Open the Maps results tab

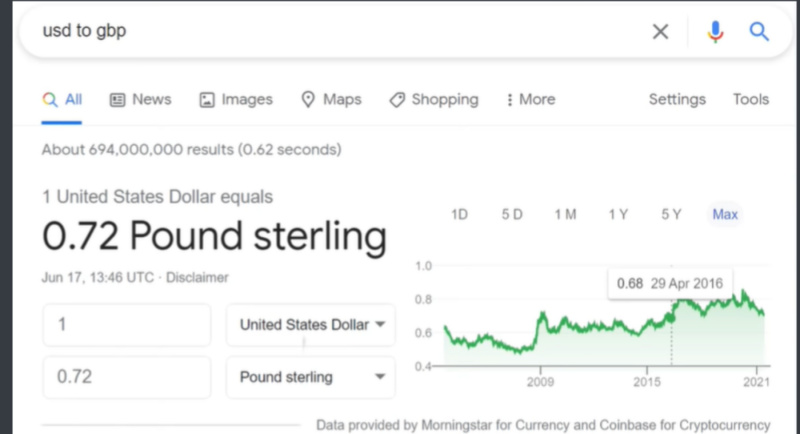click(331, 99)
